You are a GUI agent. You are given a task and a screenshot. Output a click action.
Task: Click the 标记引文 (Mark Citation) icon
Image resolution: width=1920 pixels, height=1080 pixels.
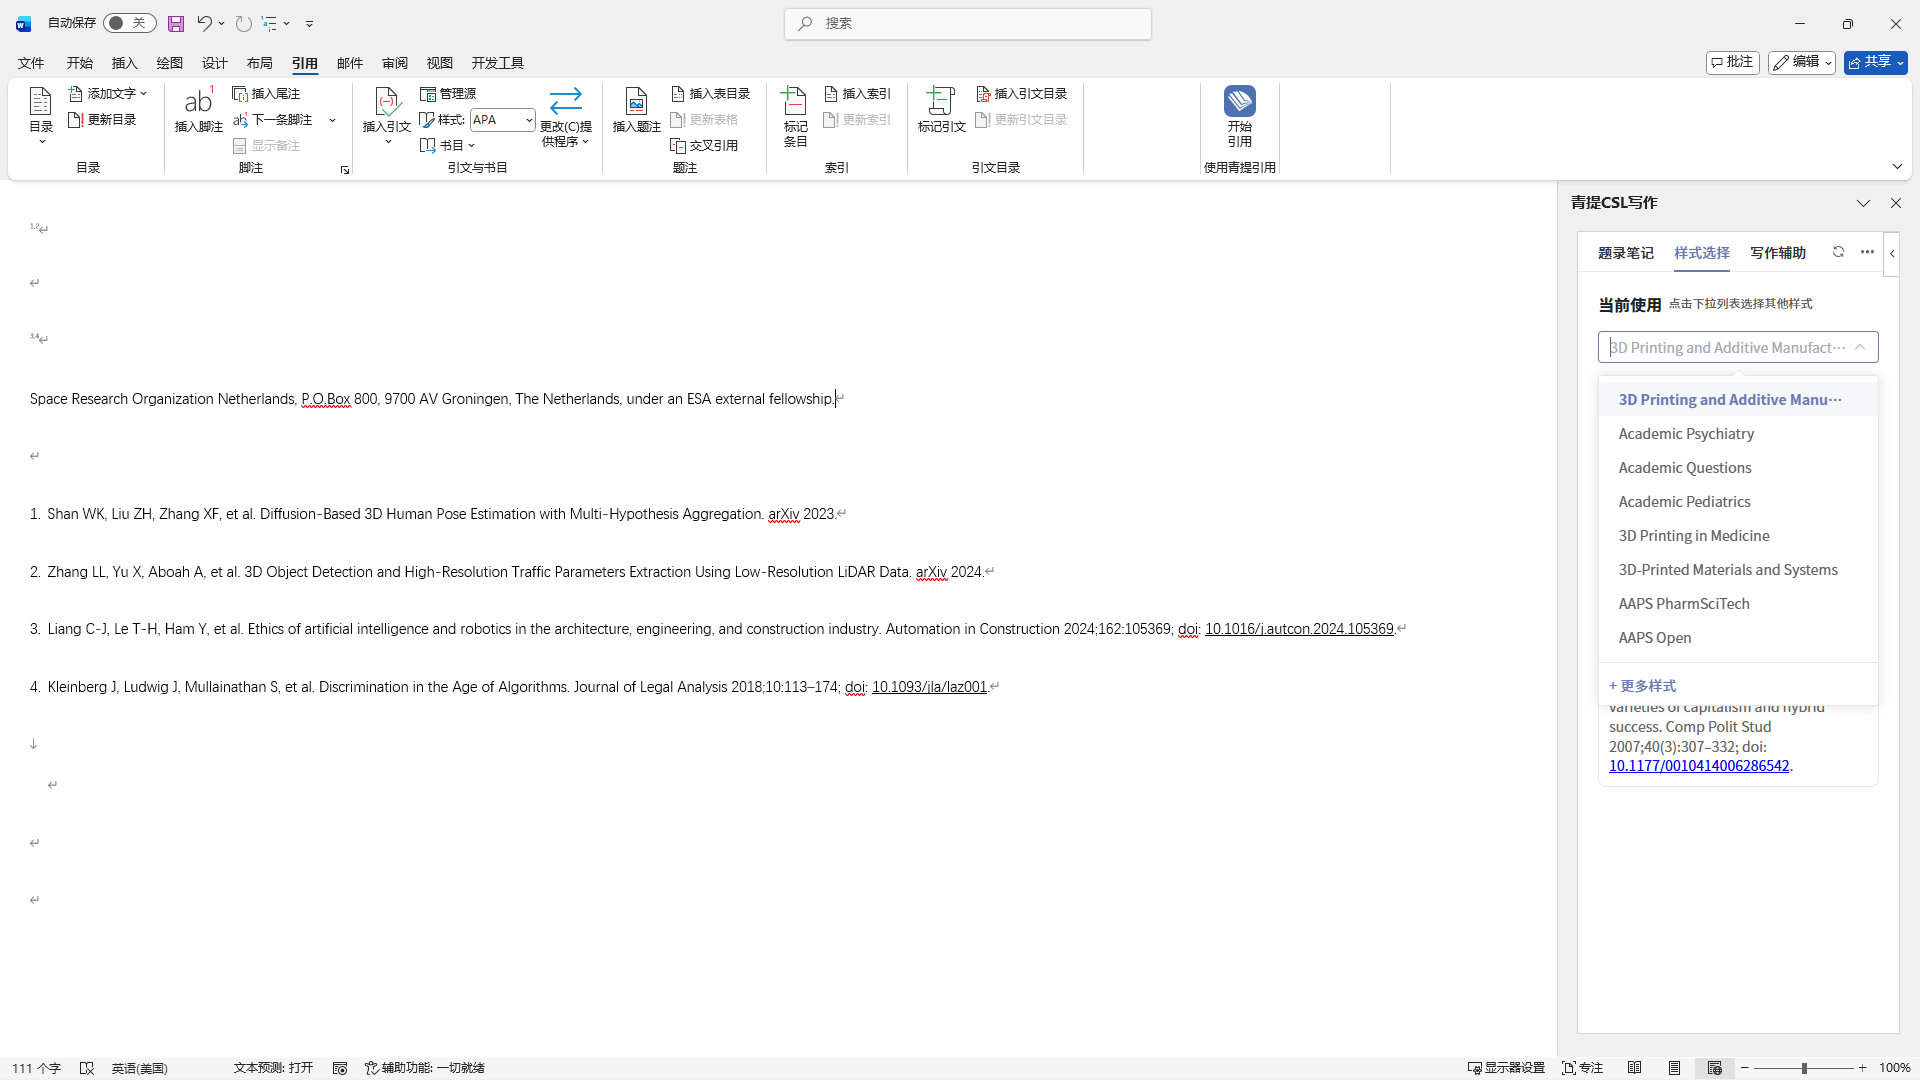pyautogui.click(x=940, y=101)
